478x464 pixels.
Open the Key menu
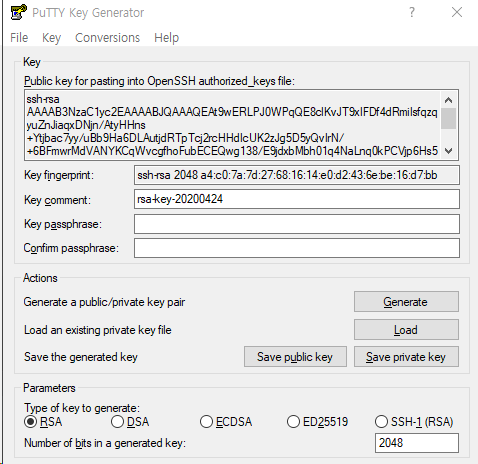(x=51, y=38)
